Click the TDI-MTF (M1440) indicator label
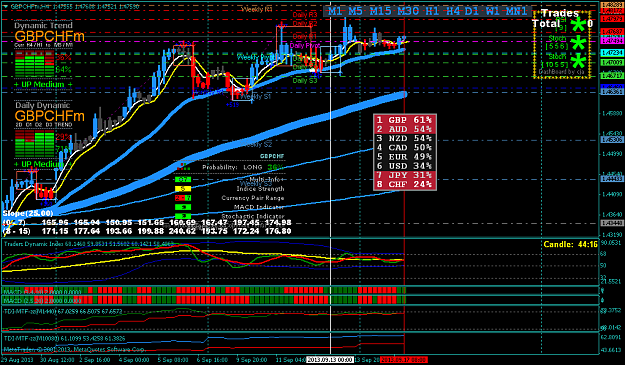This screenshot has height=365, width=625. [x=63, y=311]
